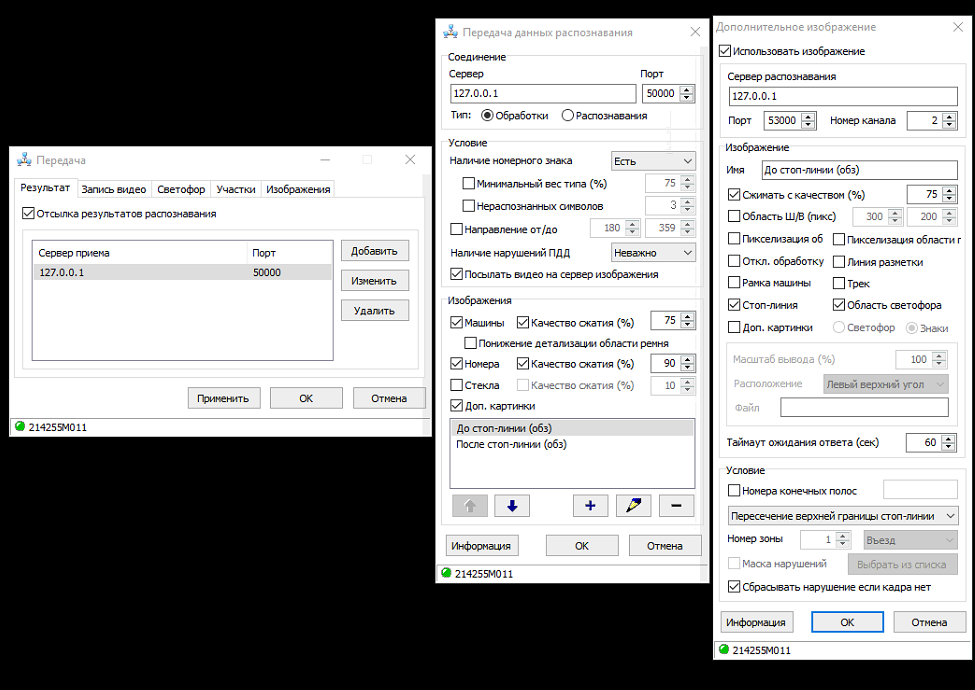Screen dimensions: 975x690
Task: Add a new image with the plus icon
Action: [590, 506]
